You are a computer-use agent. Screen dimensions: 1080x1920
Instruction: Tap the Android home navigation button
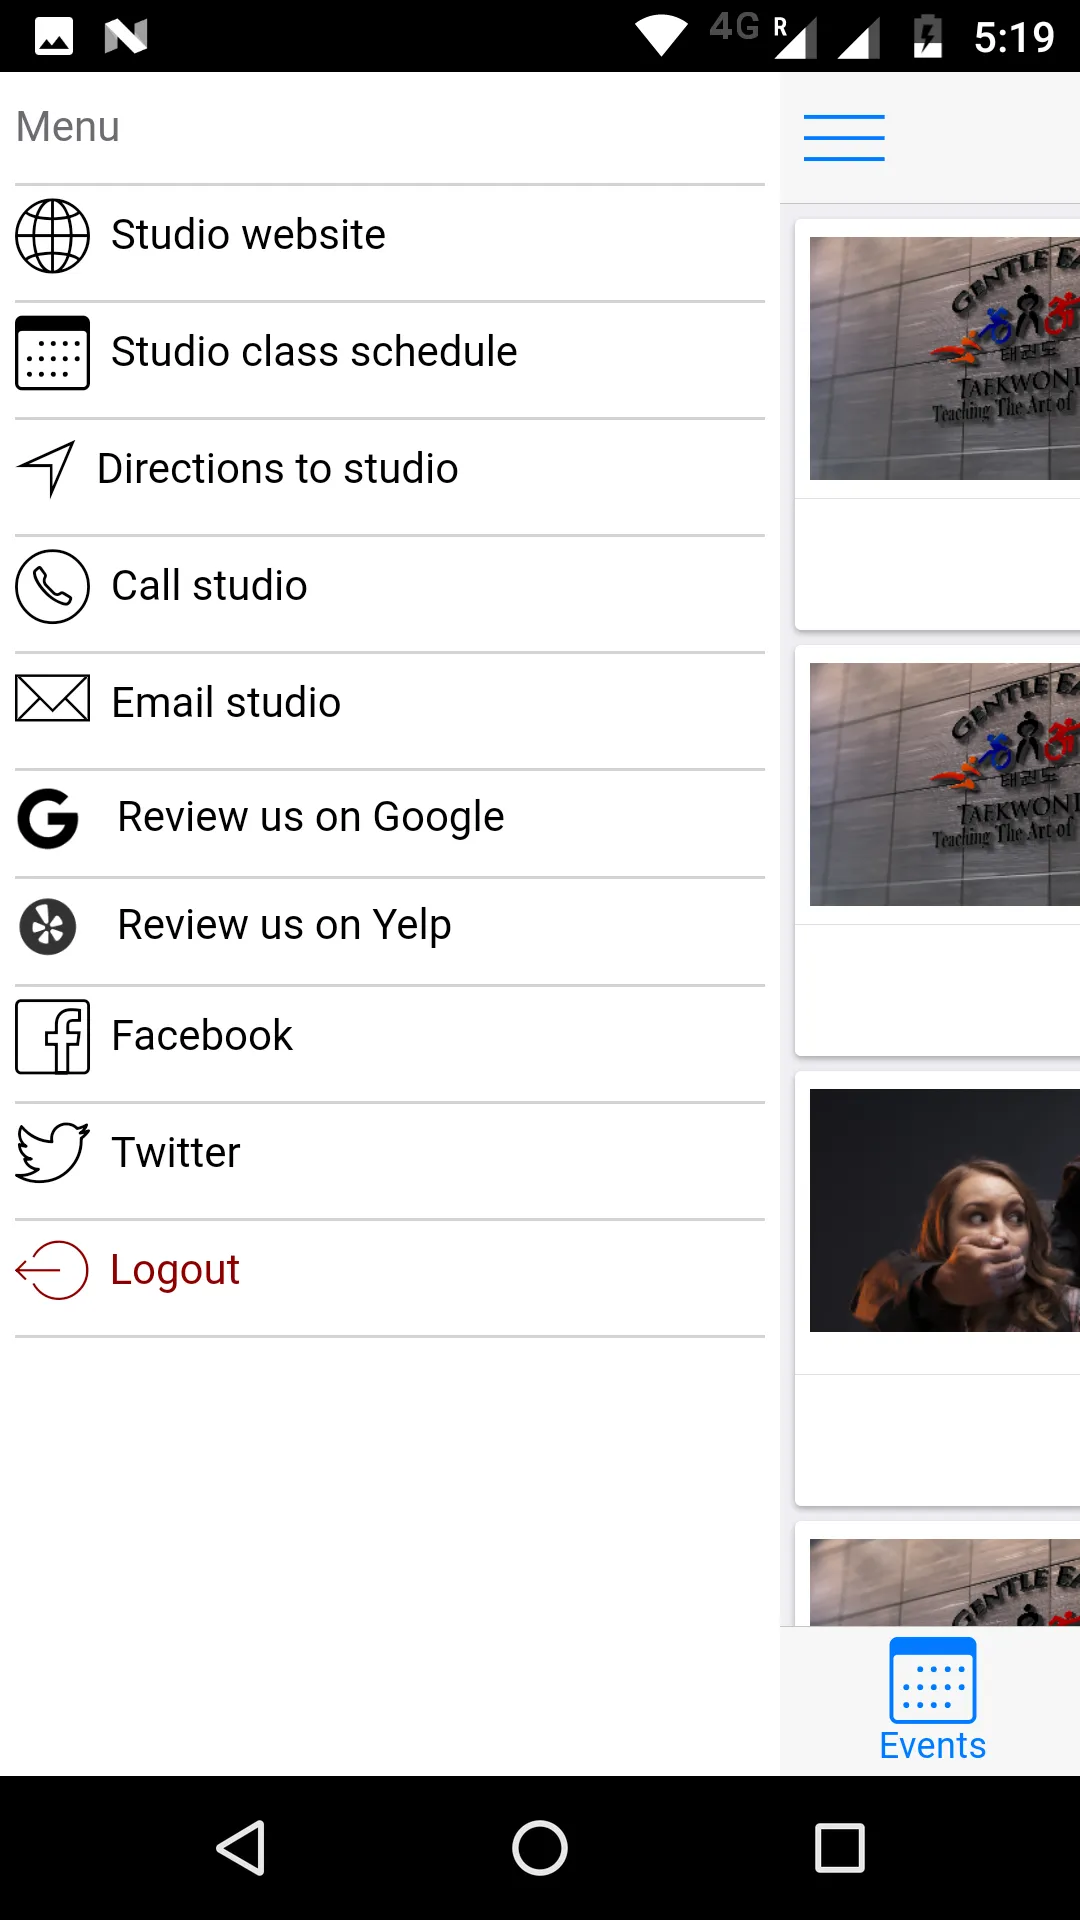coord(540,1848)
